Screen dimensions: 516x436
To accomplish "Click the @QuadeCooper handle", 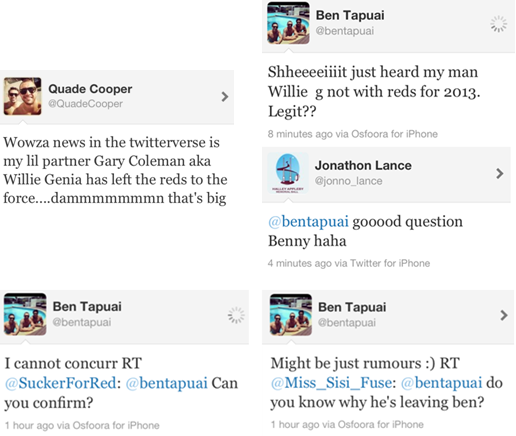I will (x=85, y=104).
